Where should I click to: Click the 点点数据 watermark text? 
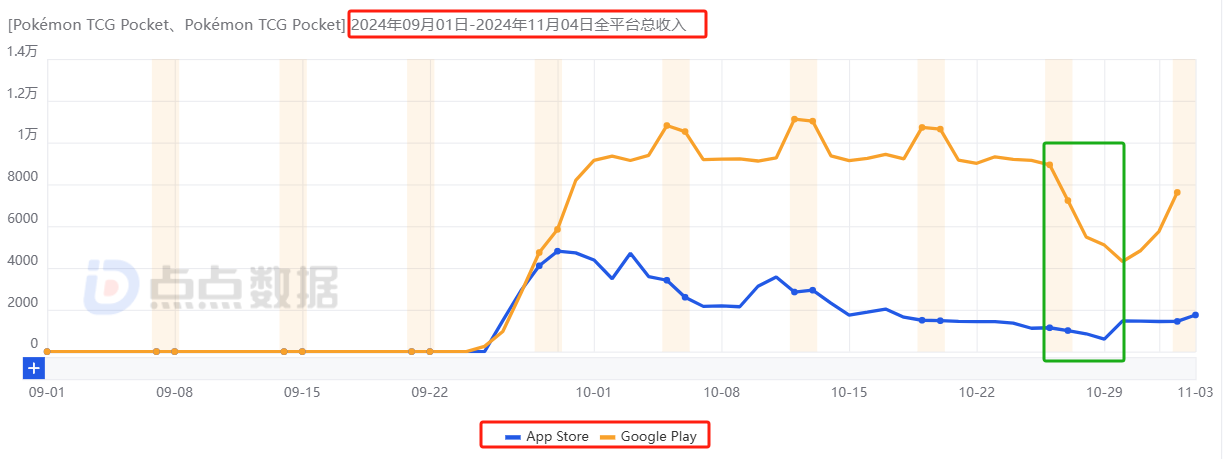point(244,287)
